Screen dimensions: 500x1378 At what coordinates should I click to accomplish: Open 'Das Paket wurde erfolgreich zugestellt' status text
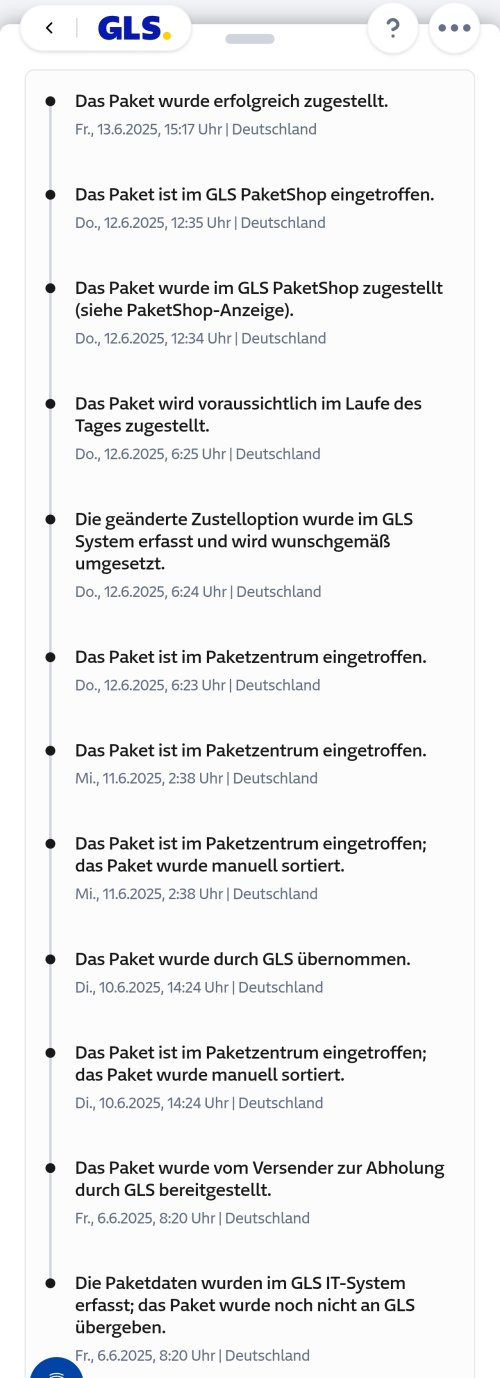tap(231, 101)
